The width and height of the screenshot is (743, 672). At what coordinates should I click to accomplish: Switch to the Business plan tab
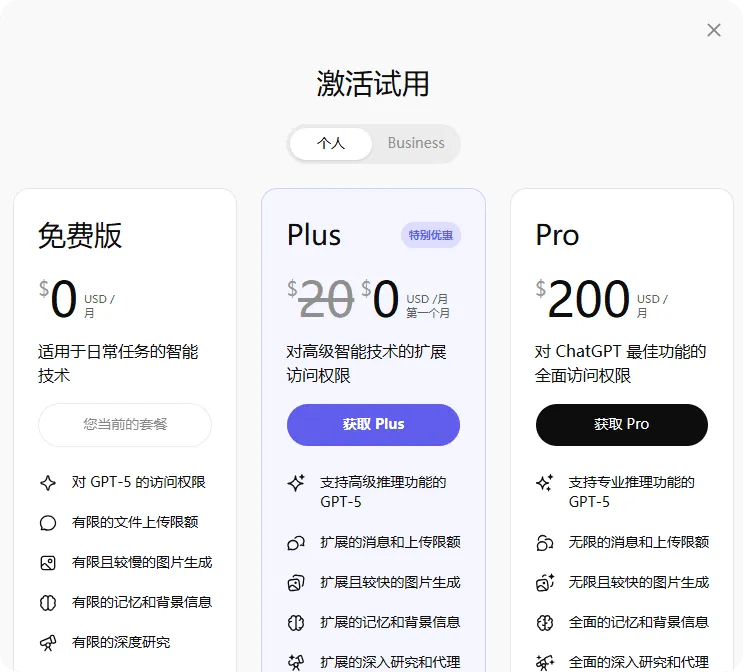pyautogui.click(x=416, y=143)
